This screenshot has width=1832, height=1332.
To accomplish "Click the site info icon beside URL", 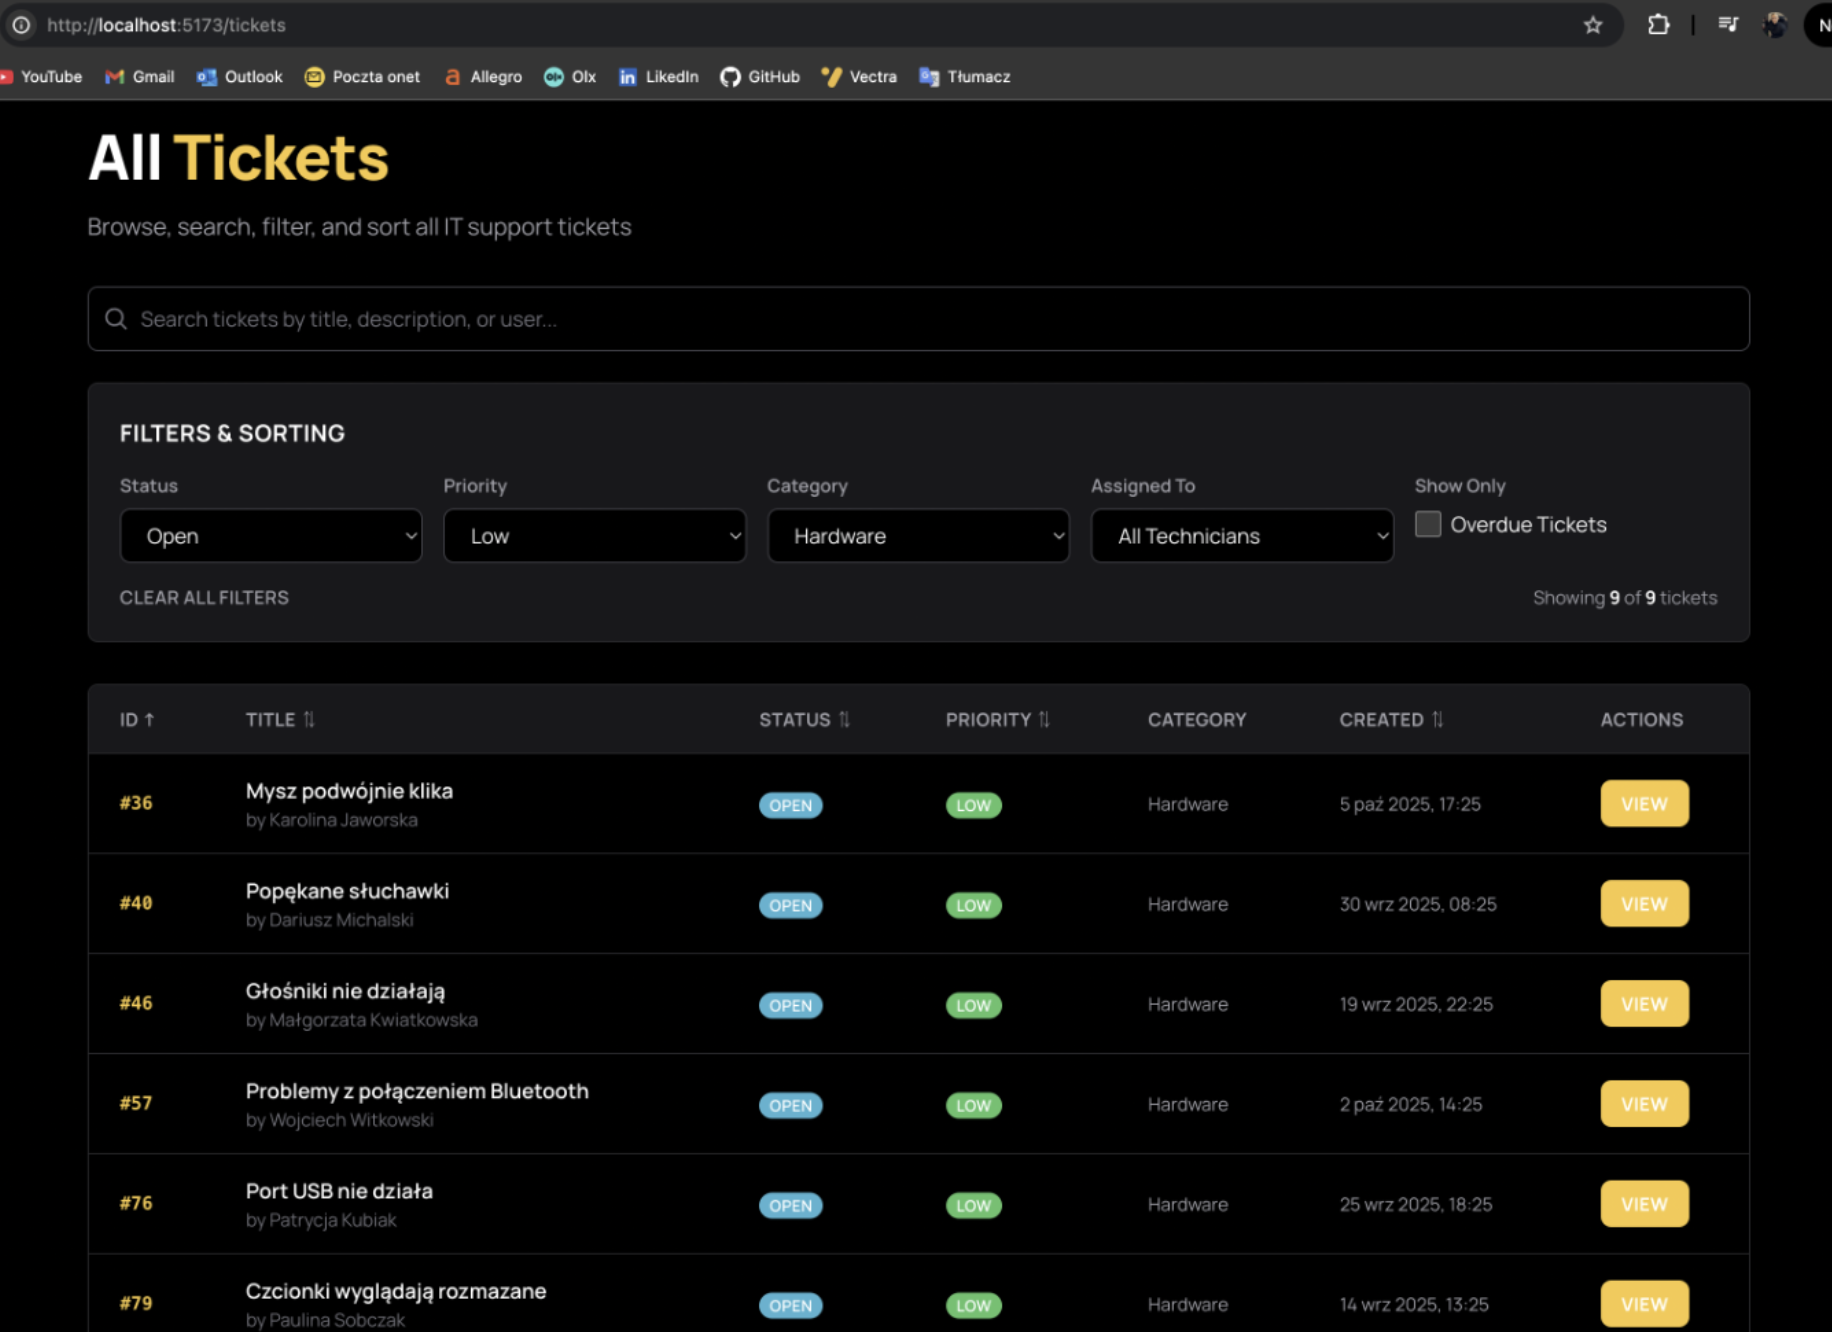I will [x=21, y=25].
